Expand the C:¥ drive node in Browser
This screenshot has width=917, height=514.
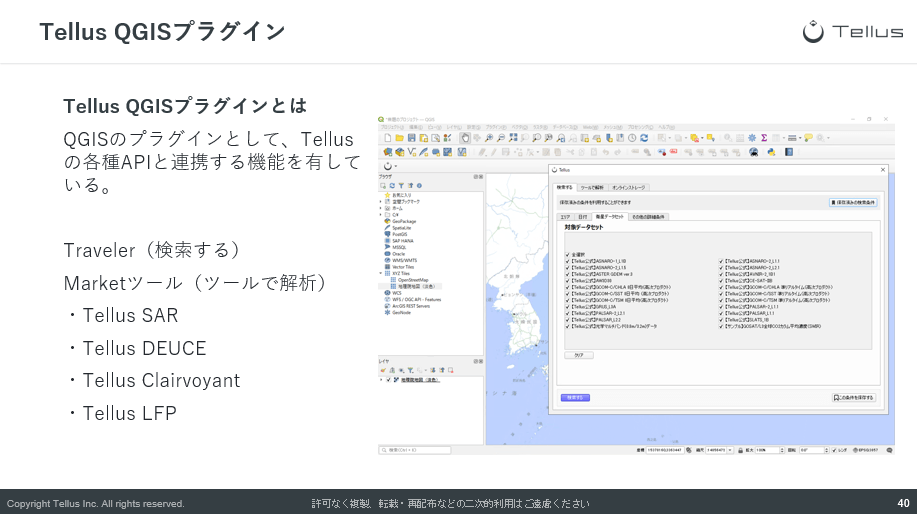[381, 214]
